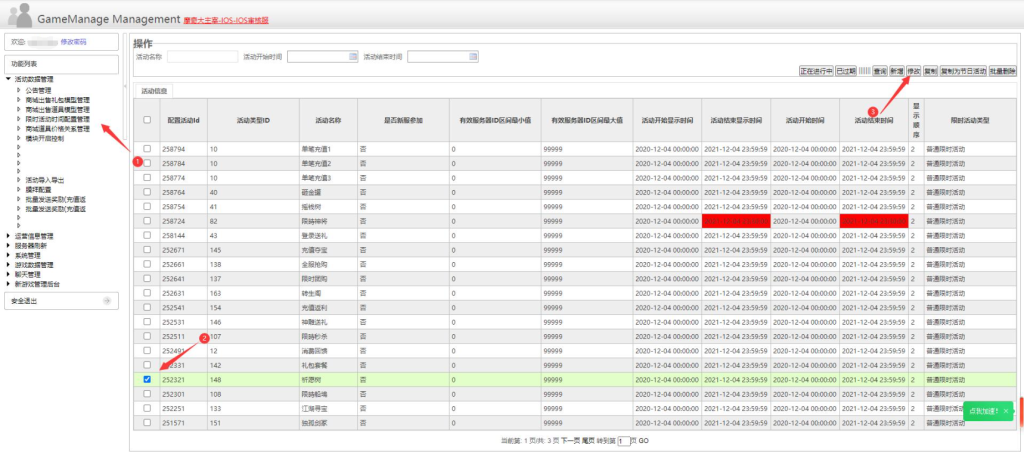Go to 下一页 in pagination
The width and height of the screenshot is (1024, 452).
click(x=570, y=441)
